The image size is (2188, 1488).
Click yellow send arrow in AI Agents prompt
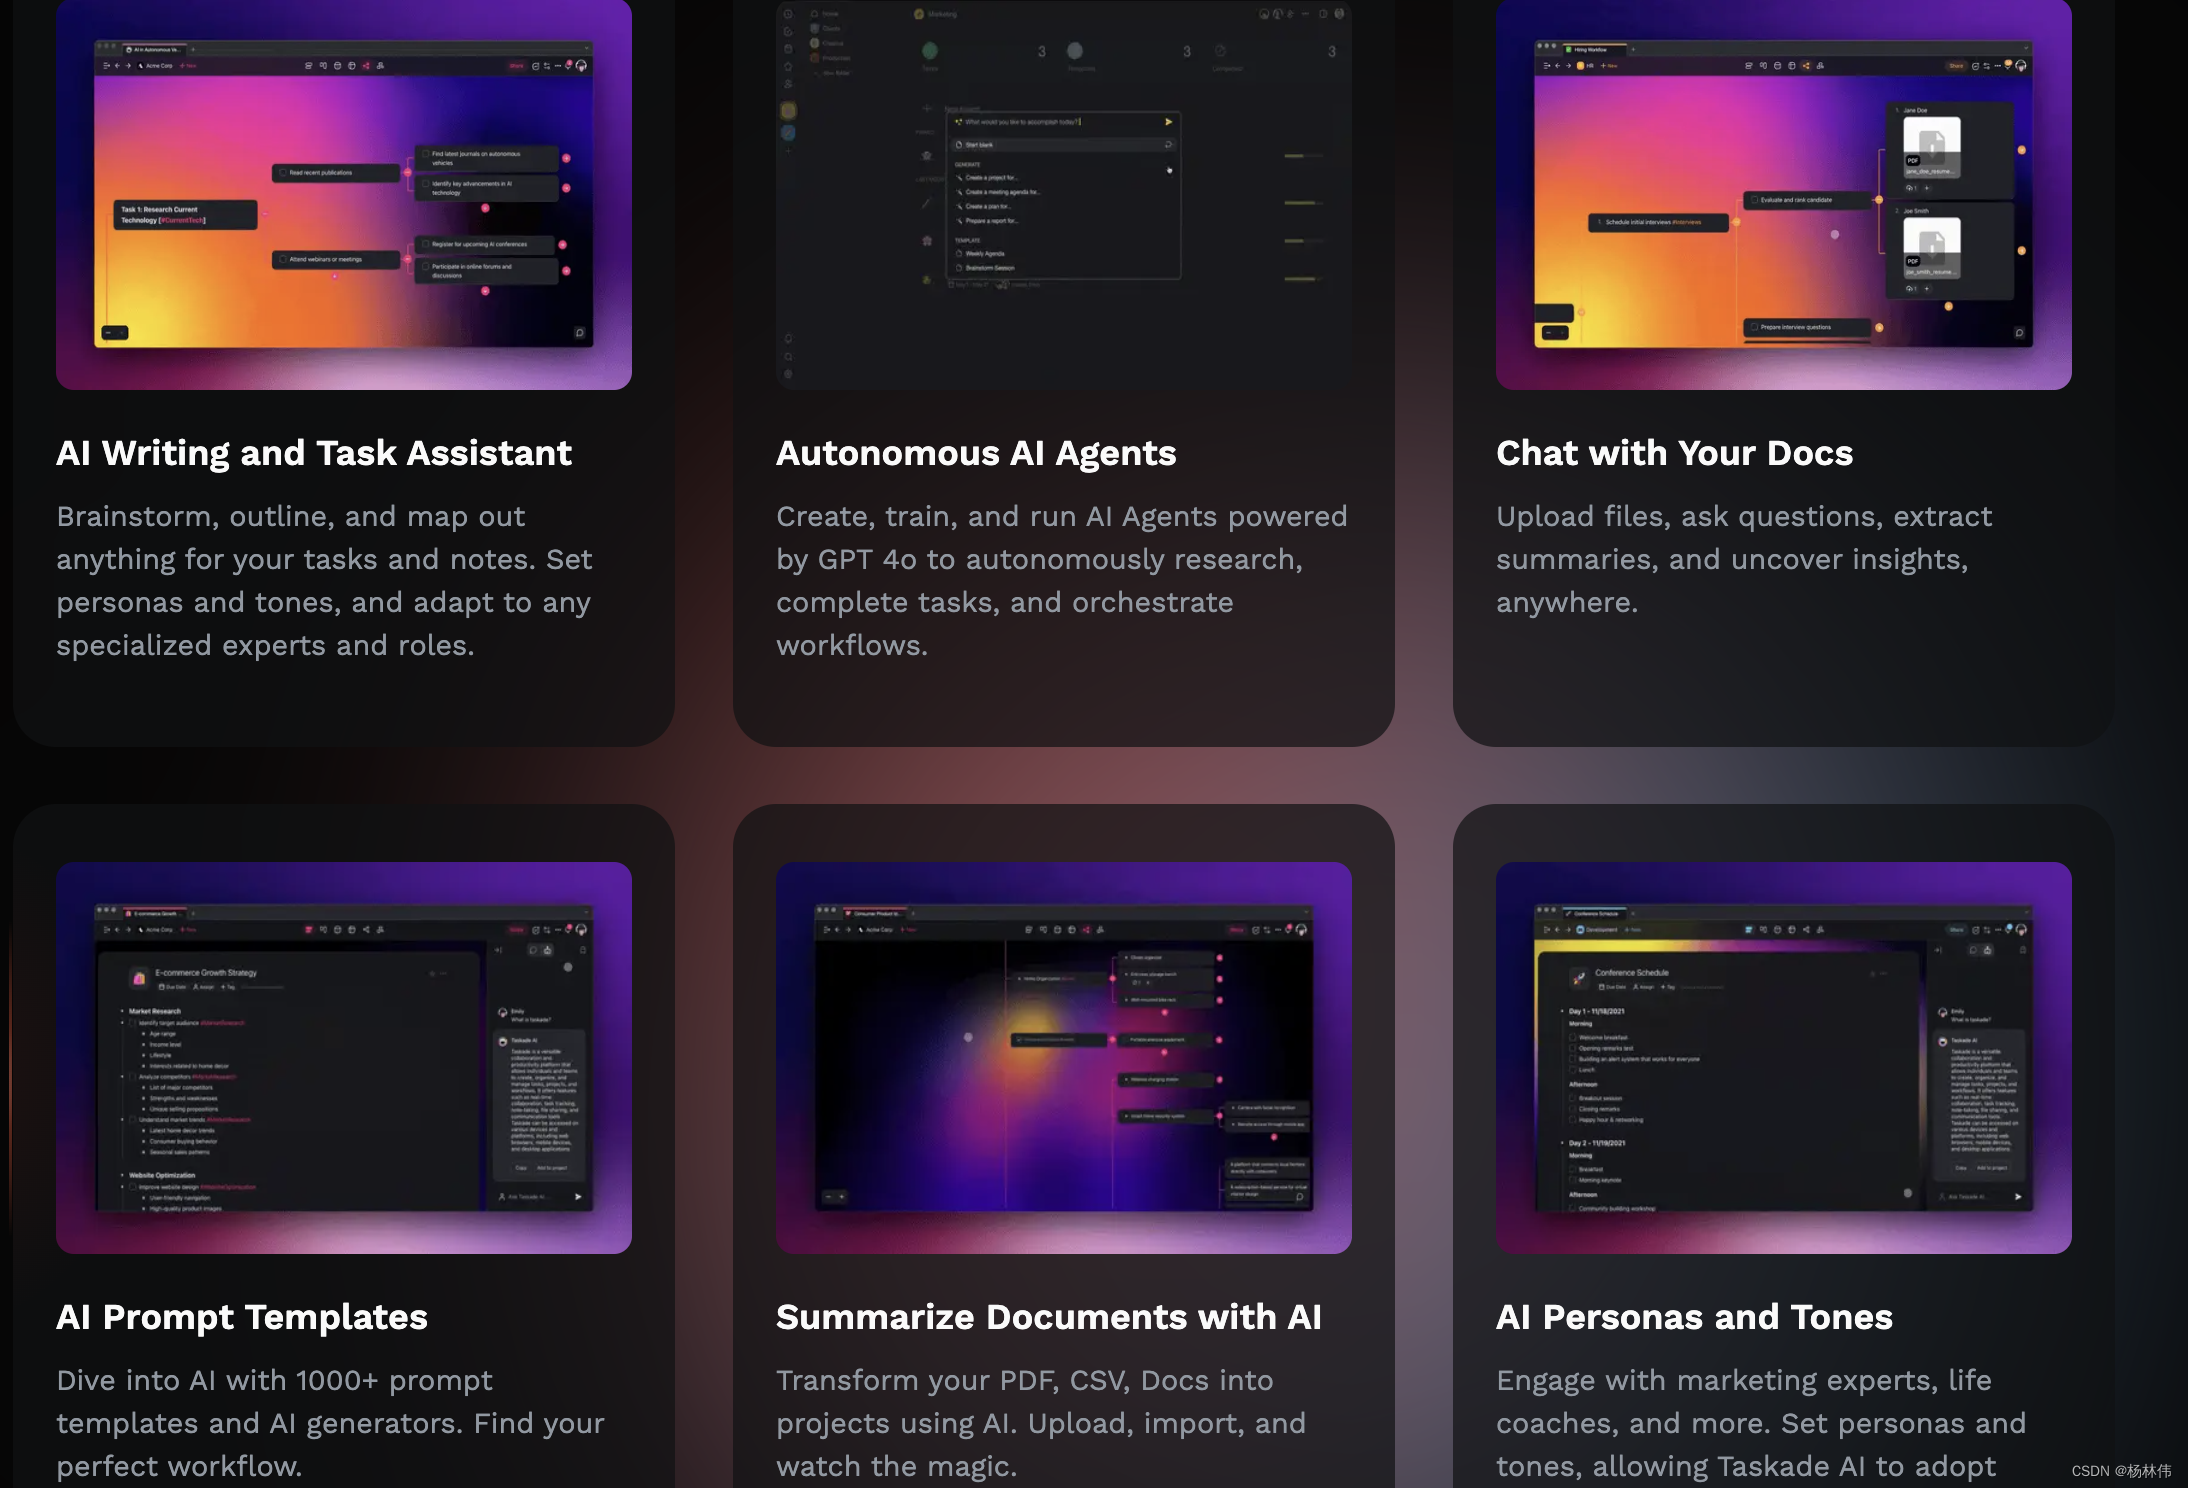pos(1168,122)
